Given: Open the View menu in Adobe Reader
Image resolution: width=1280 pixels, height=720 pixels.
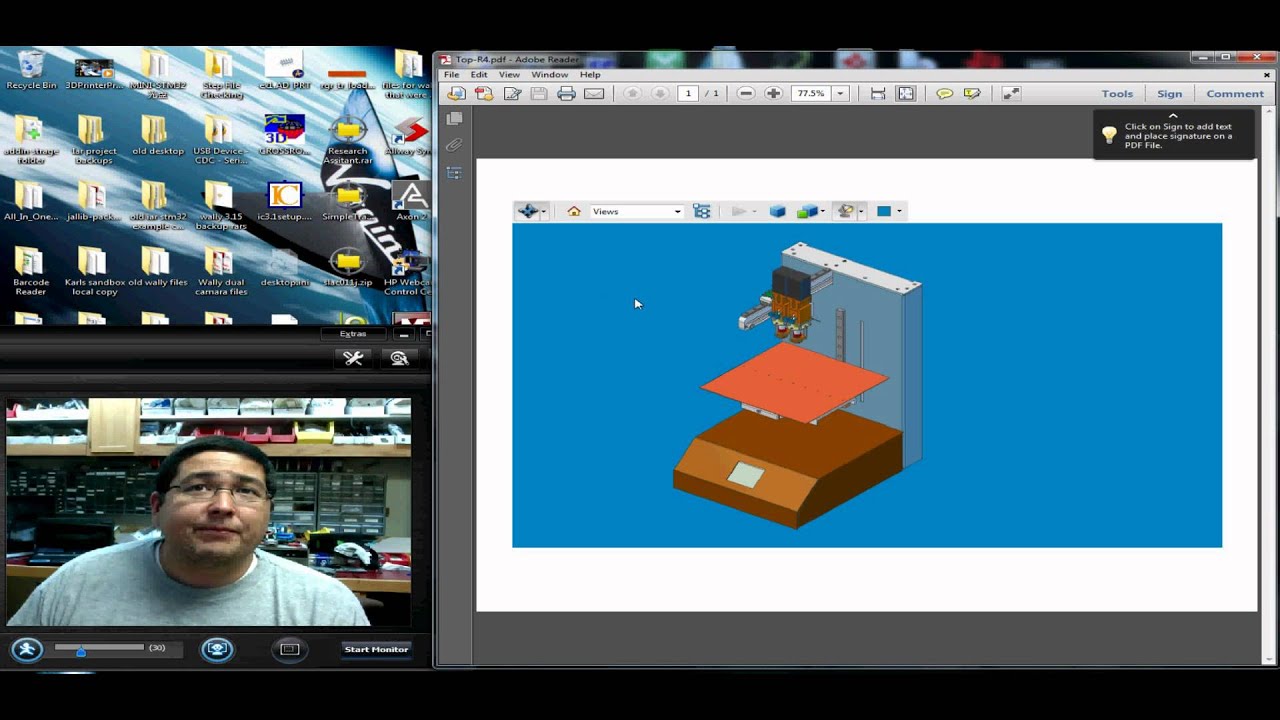Looking at the screenshot, I should pos(509,75).
